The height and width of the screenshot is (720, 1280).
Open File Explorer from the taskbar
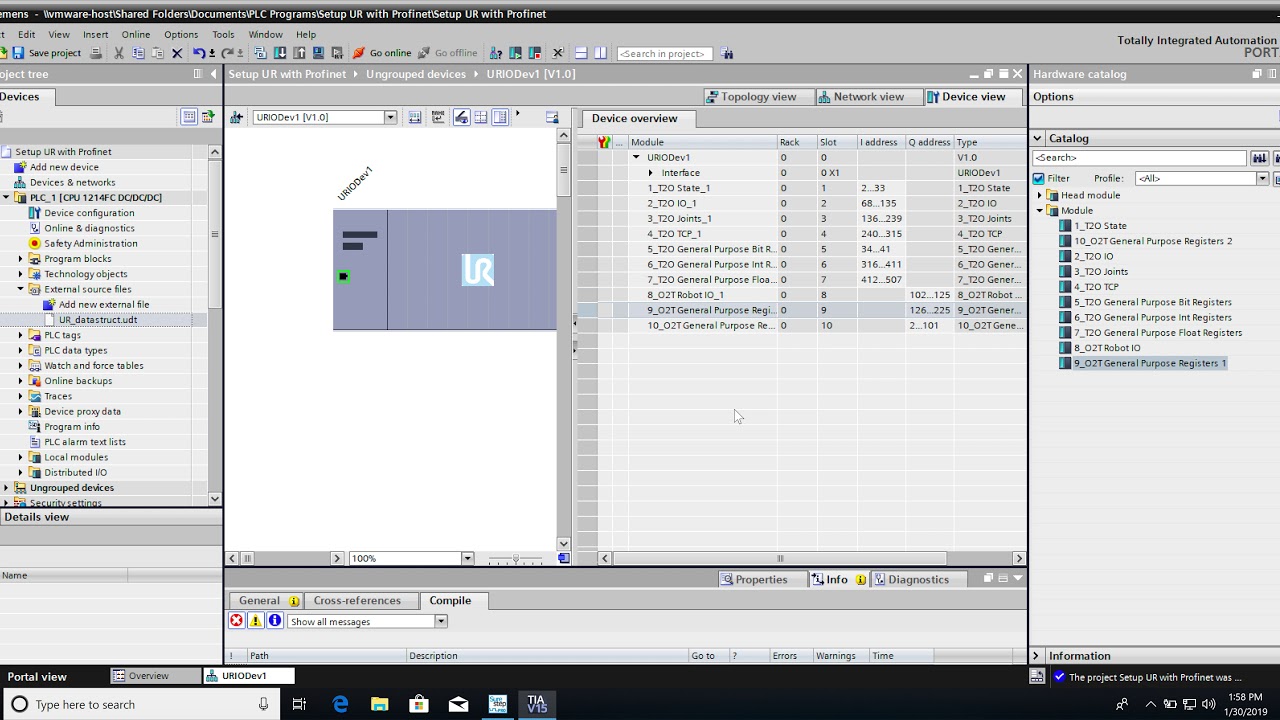380,704
